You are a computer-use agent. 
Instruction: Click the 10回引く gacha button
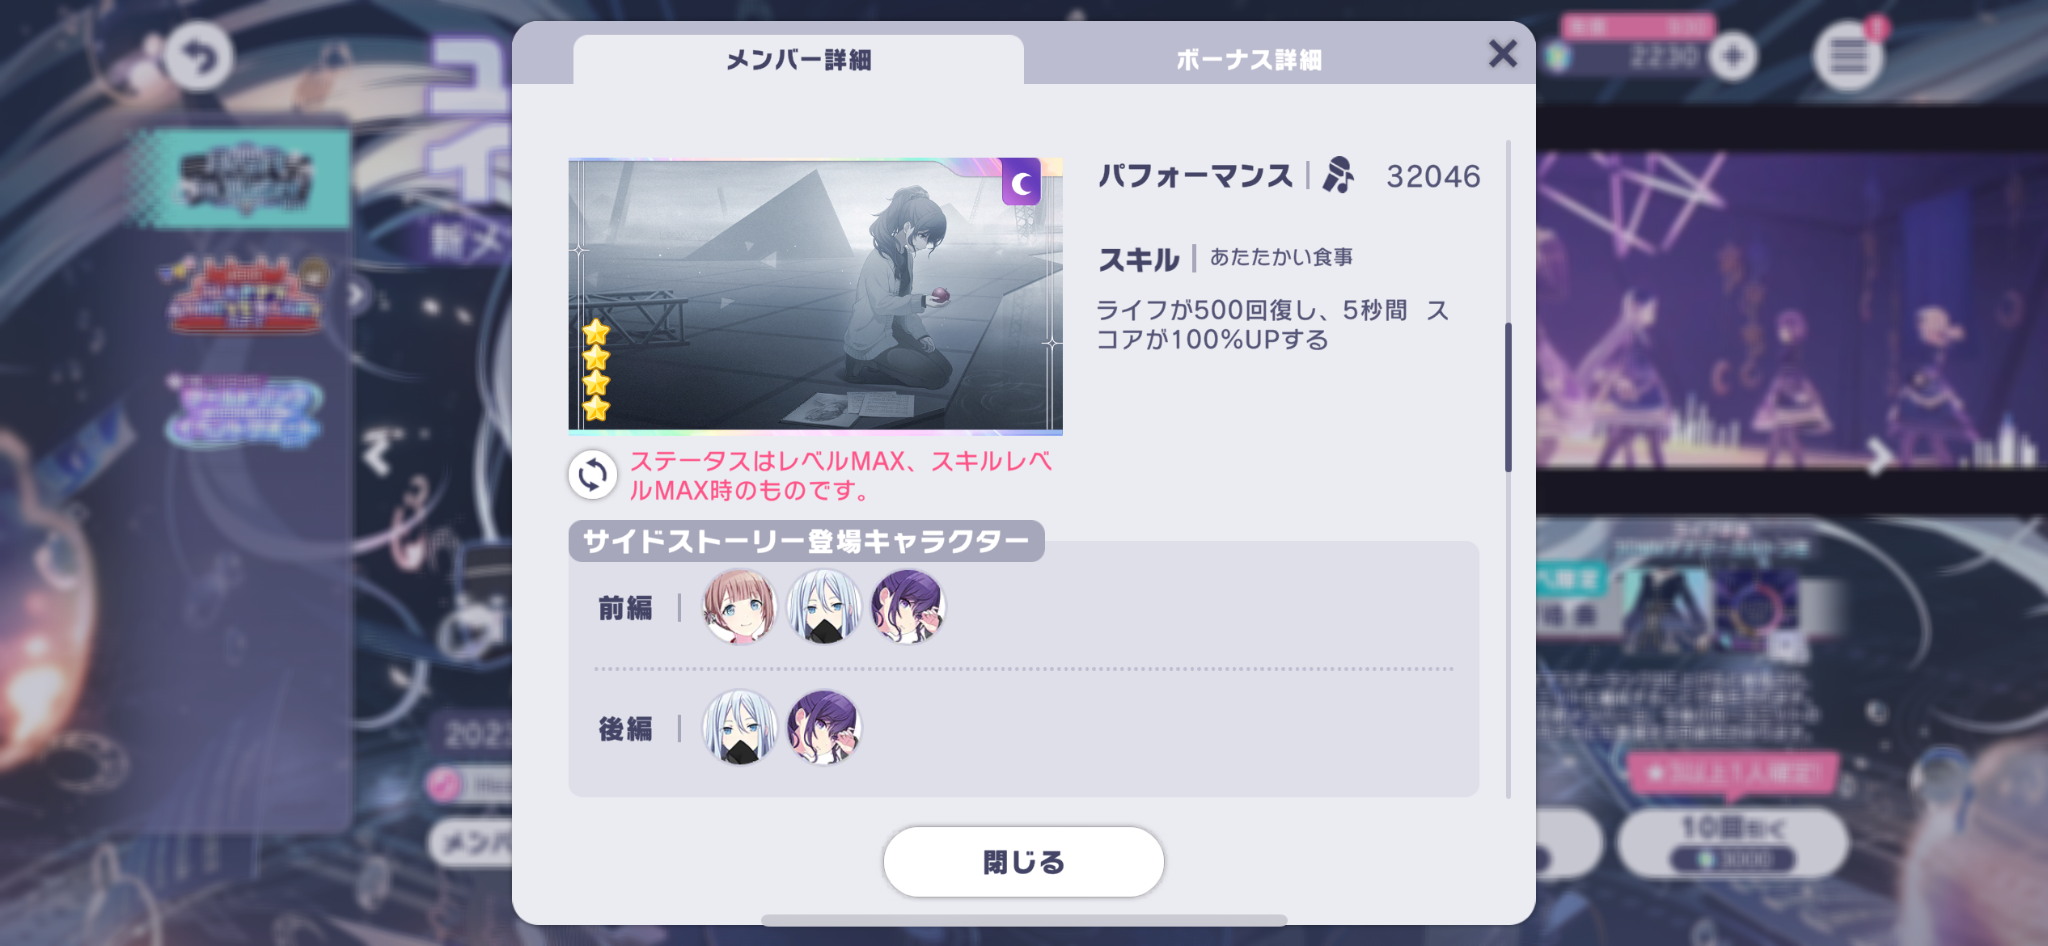pyautogui.click(x=1733, y=842)
